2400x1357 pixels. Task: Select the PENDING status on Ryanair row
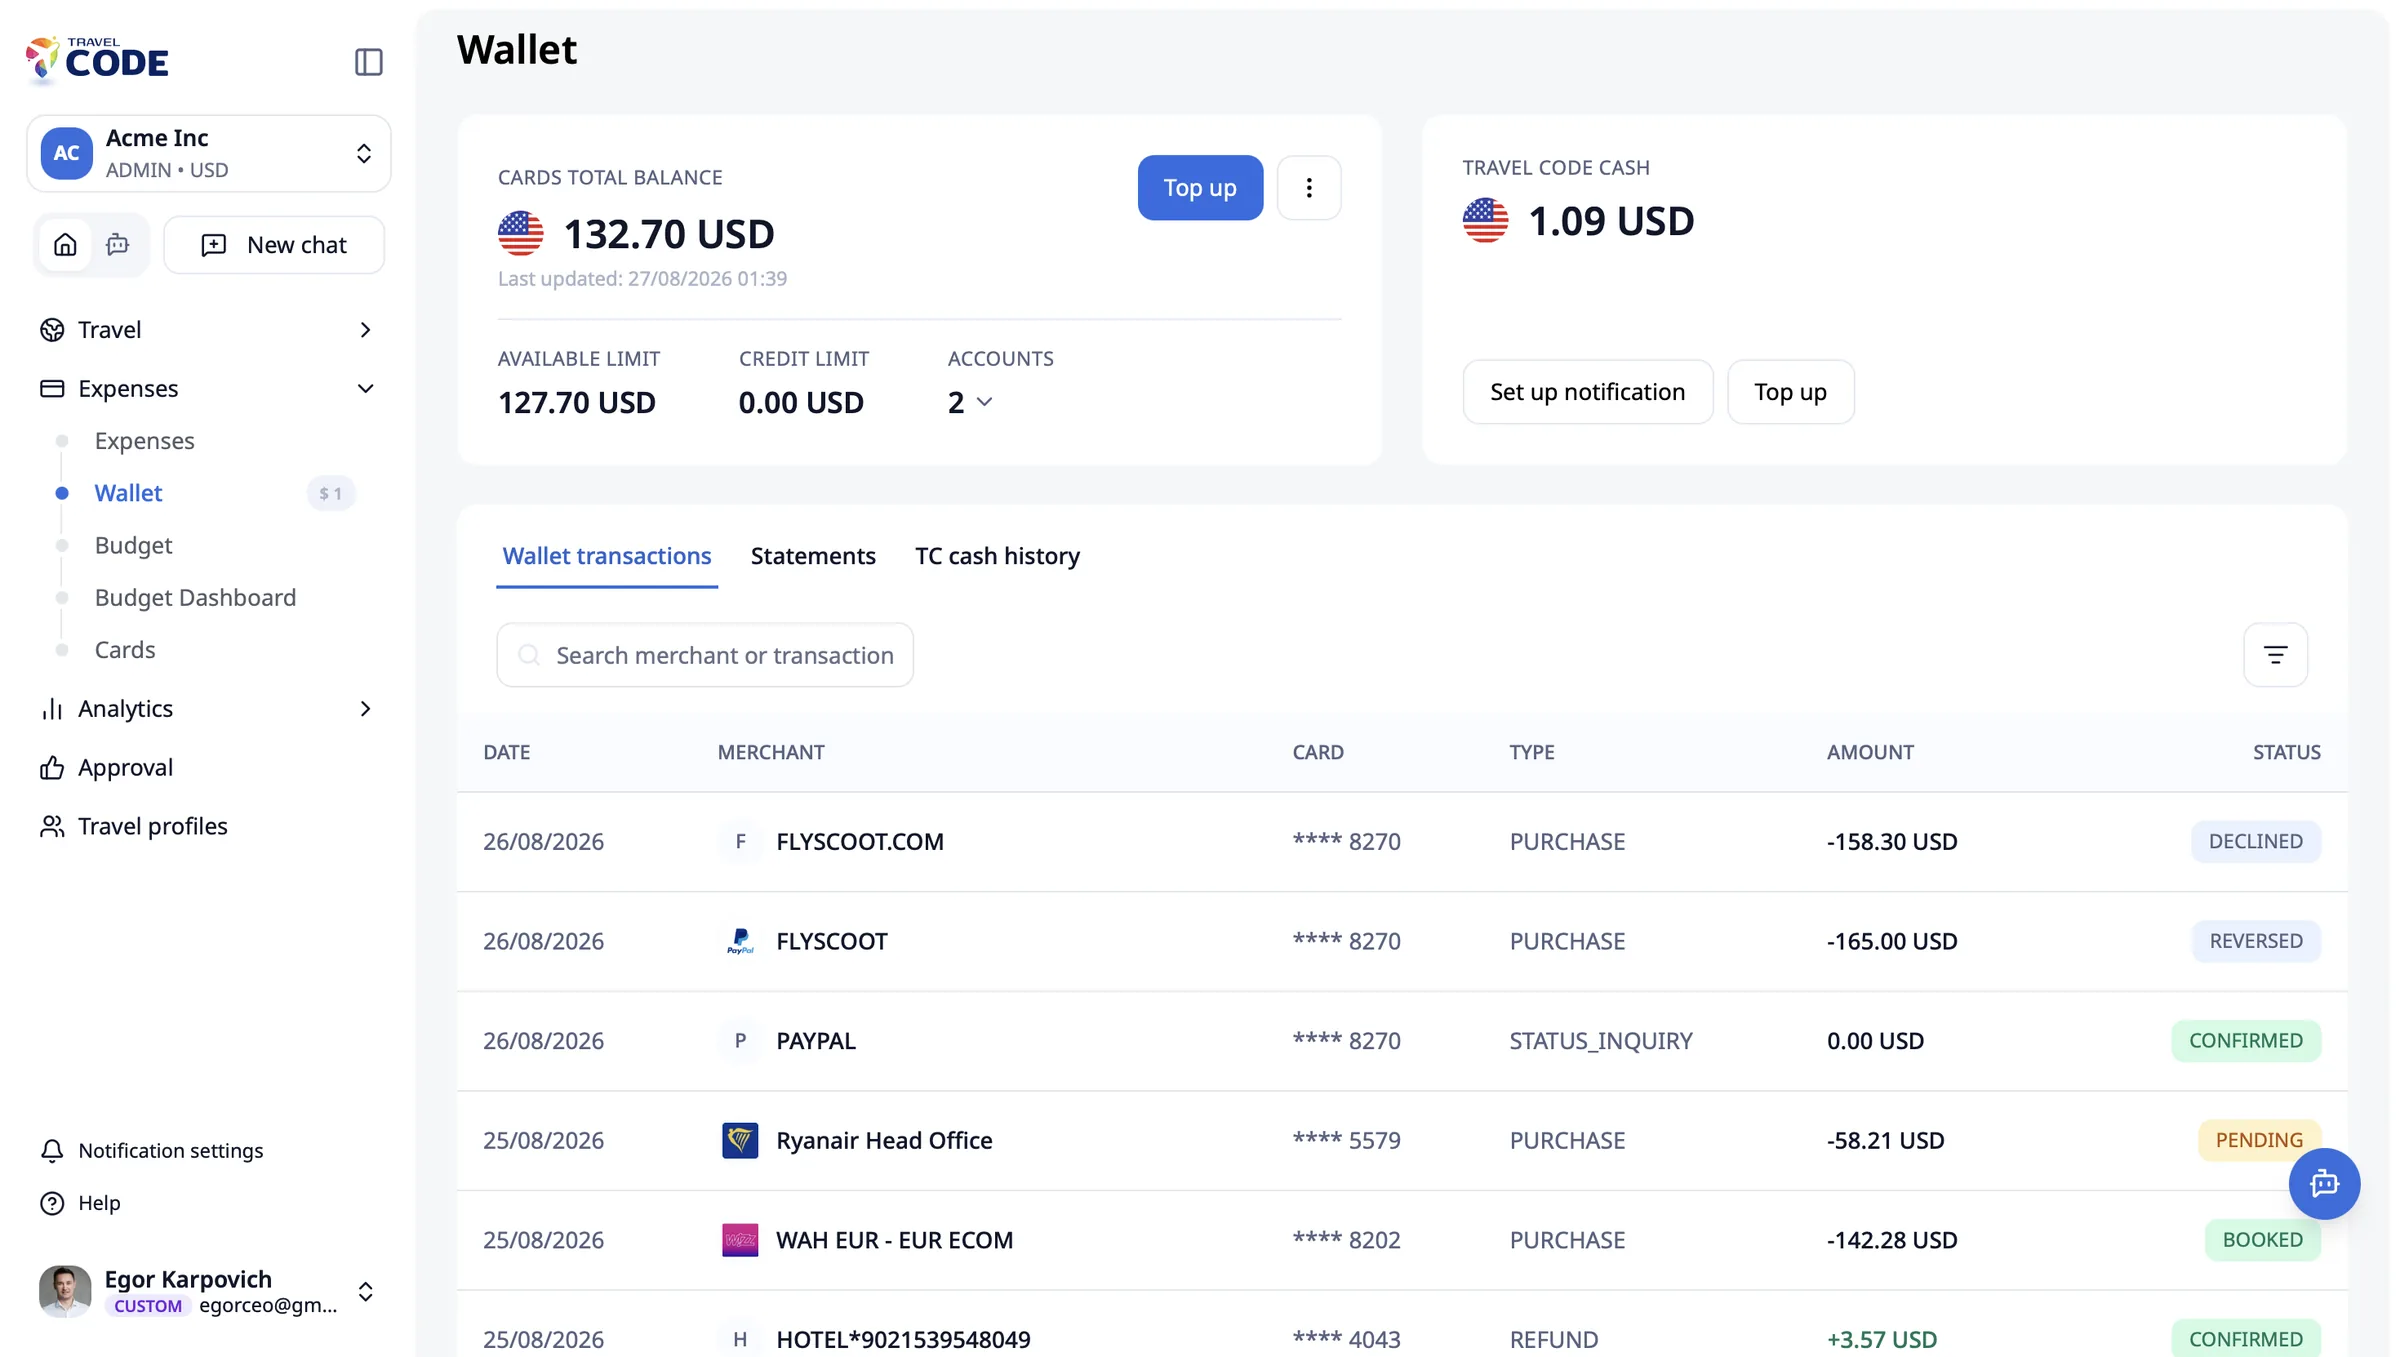2259,1140
